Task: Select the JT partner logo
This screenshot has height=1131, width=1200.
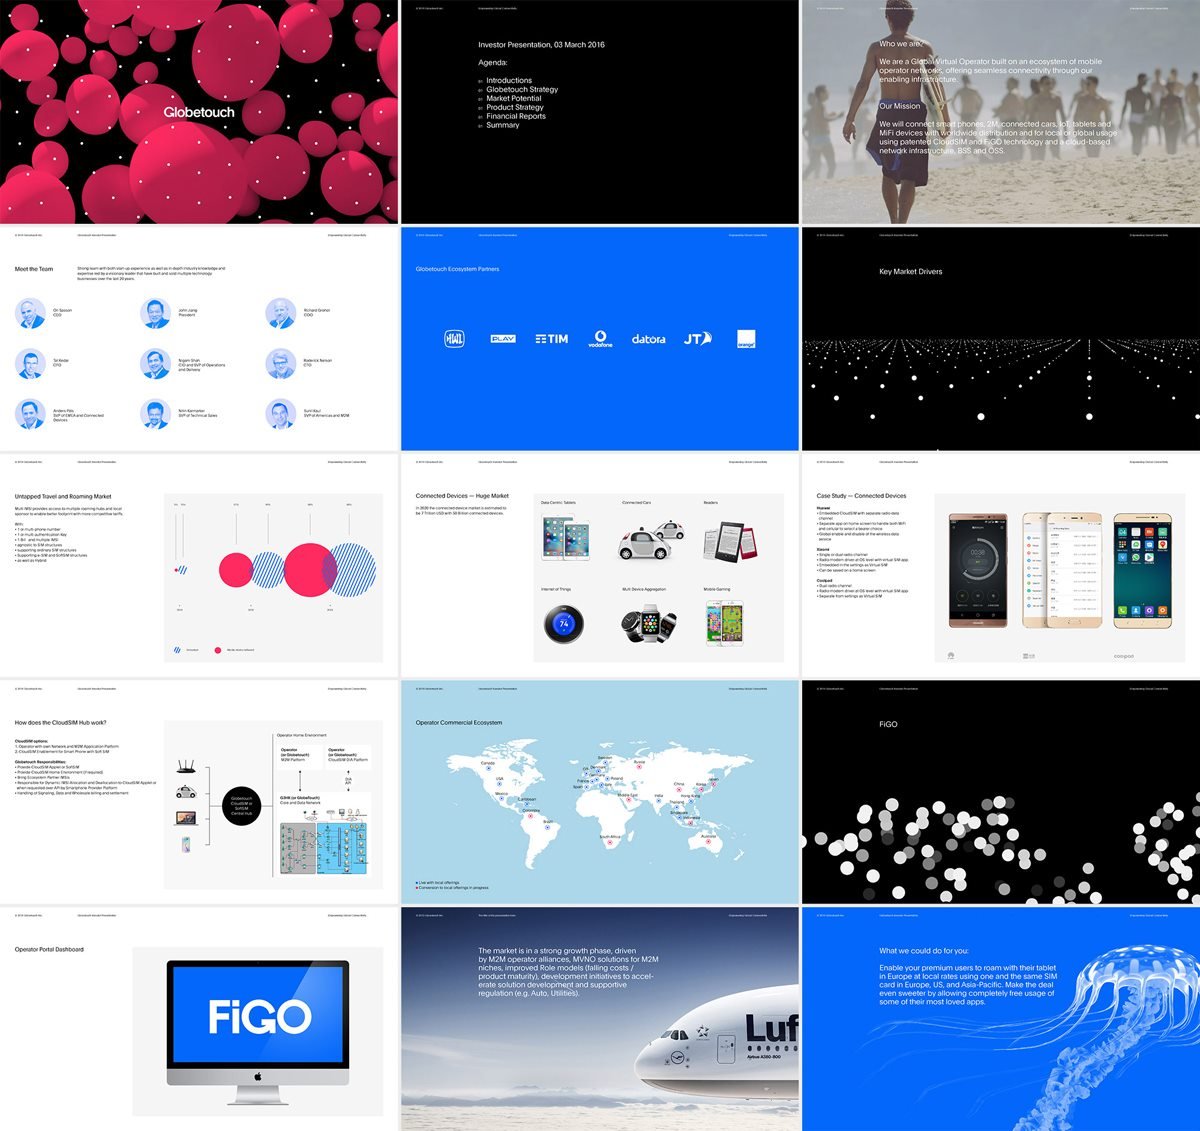Action: tap(697, 339)
